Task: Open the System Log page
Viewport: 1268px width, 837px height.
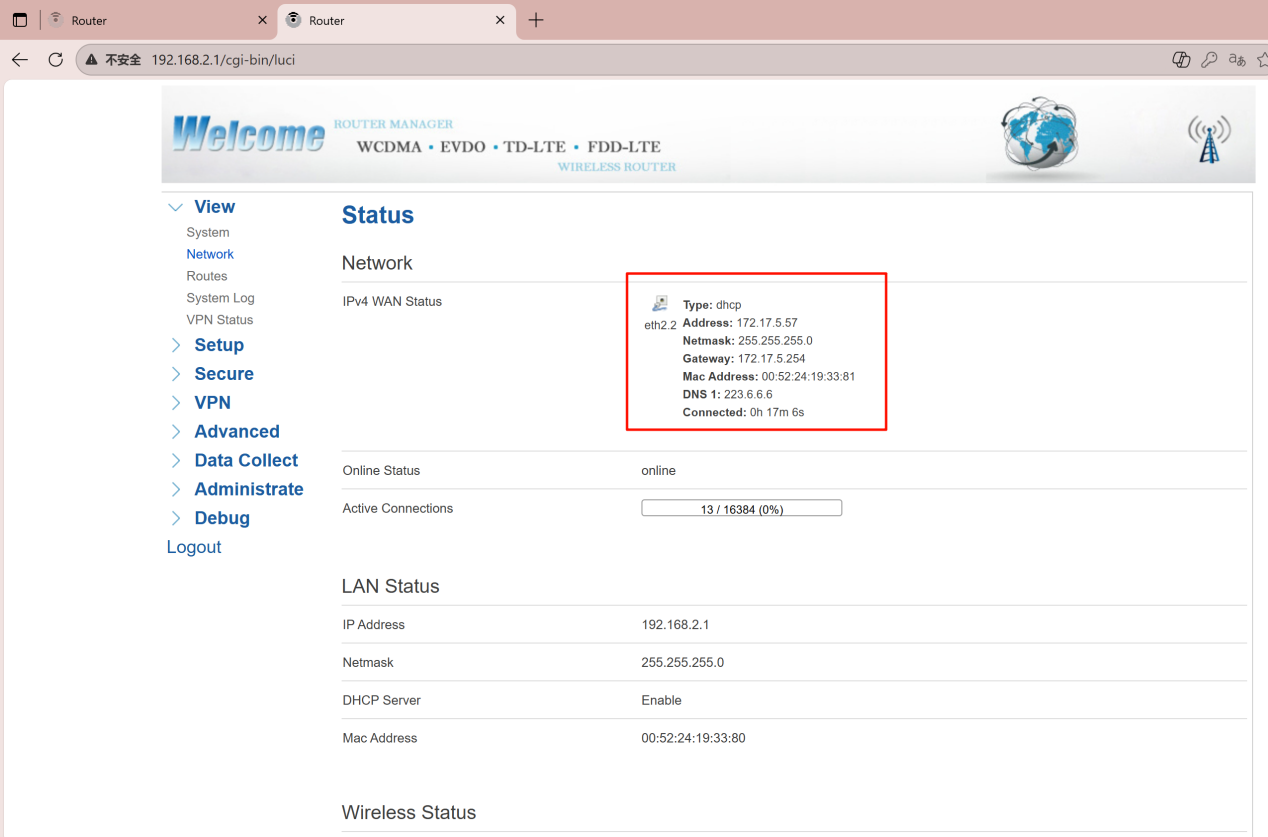Action: click(220, 298)
